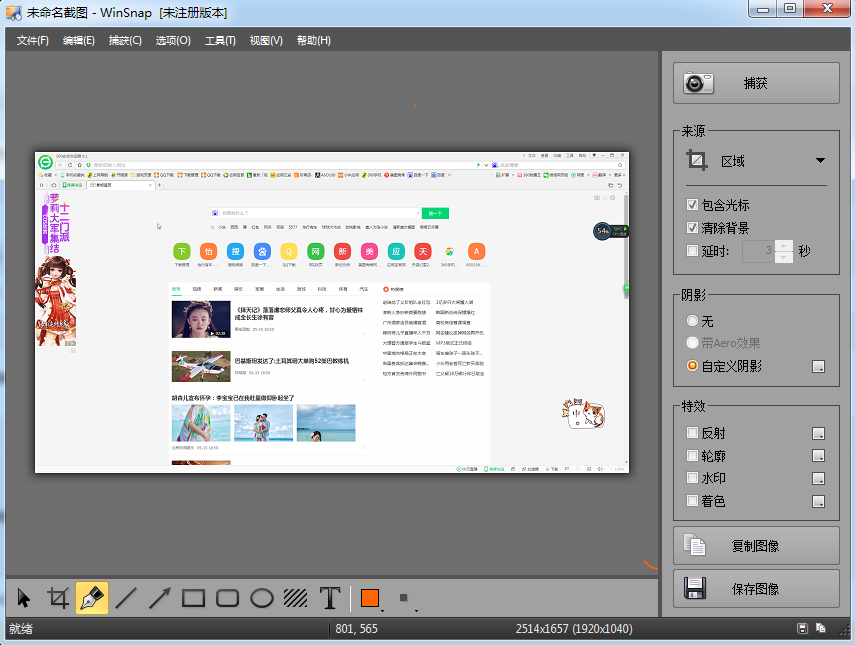Select the arrow pointer selection tool
This screenshot has height=645, width=855.
[x=25, y=598]
